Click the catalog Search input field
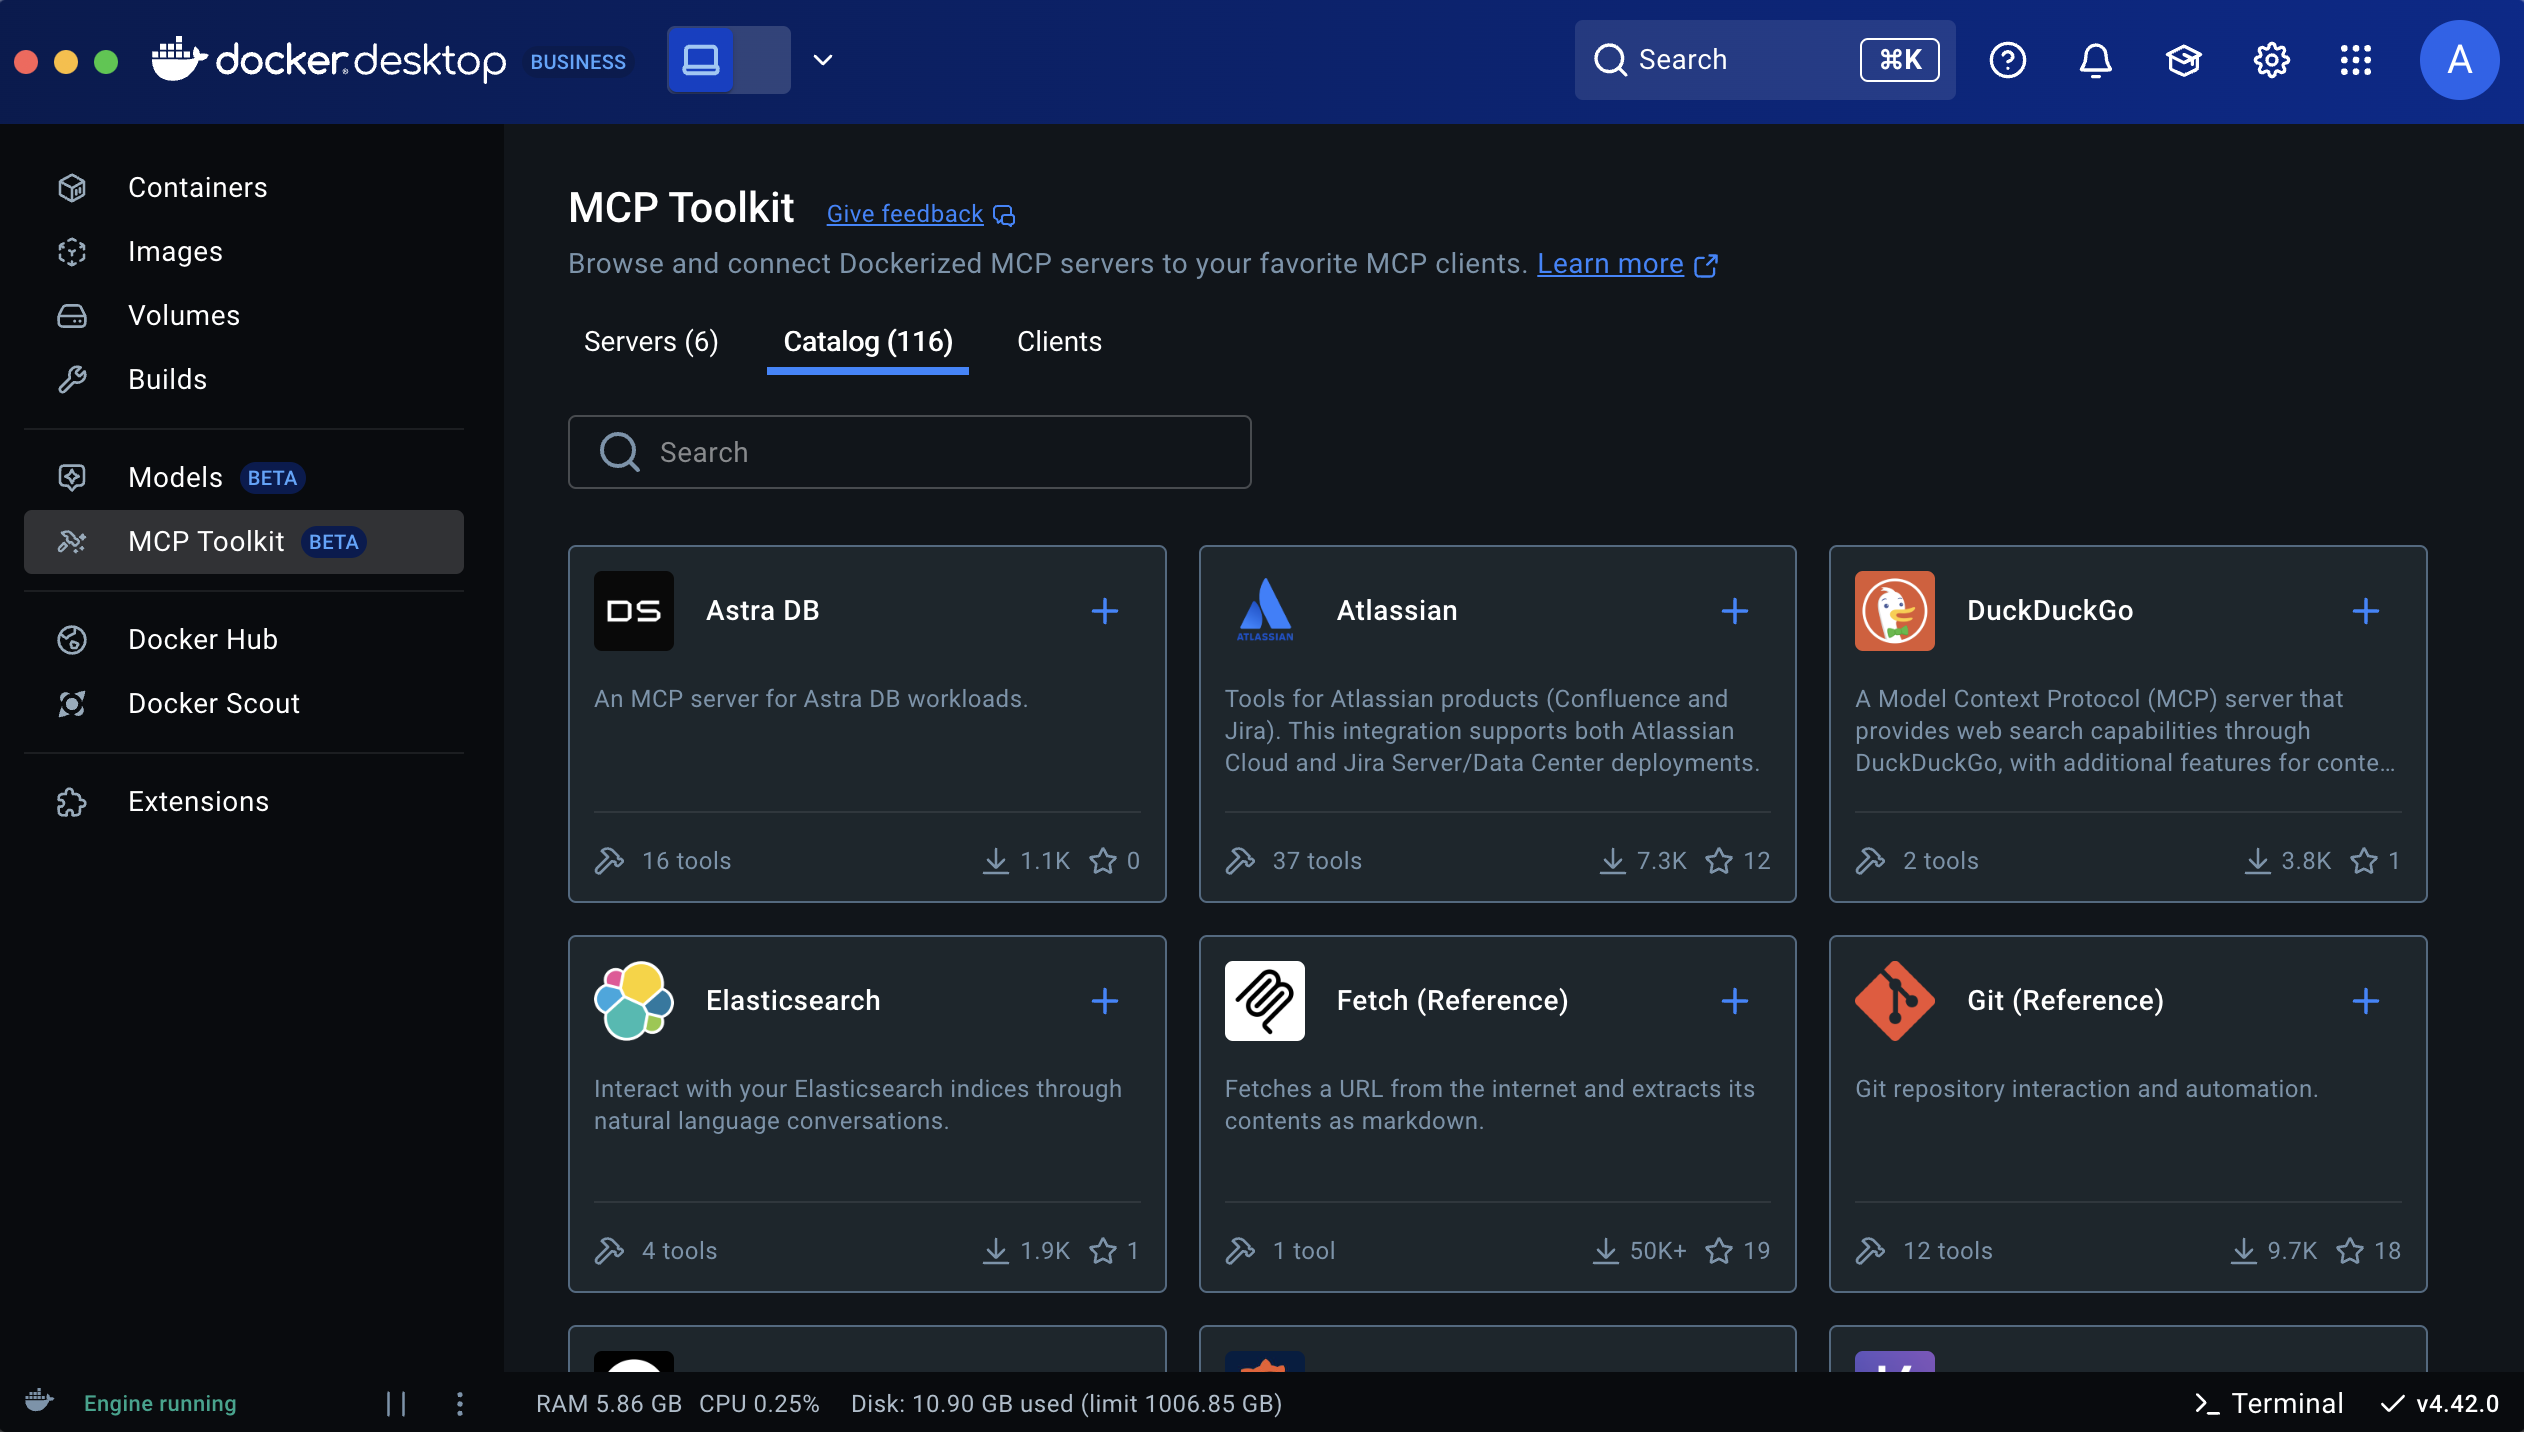This screenshot has width=2524, height=1432. (x=910, y=453)
